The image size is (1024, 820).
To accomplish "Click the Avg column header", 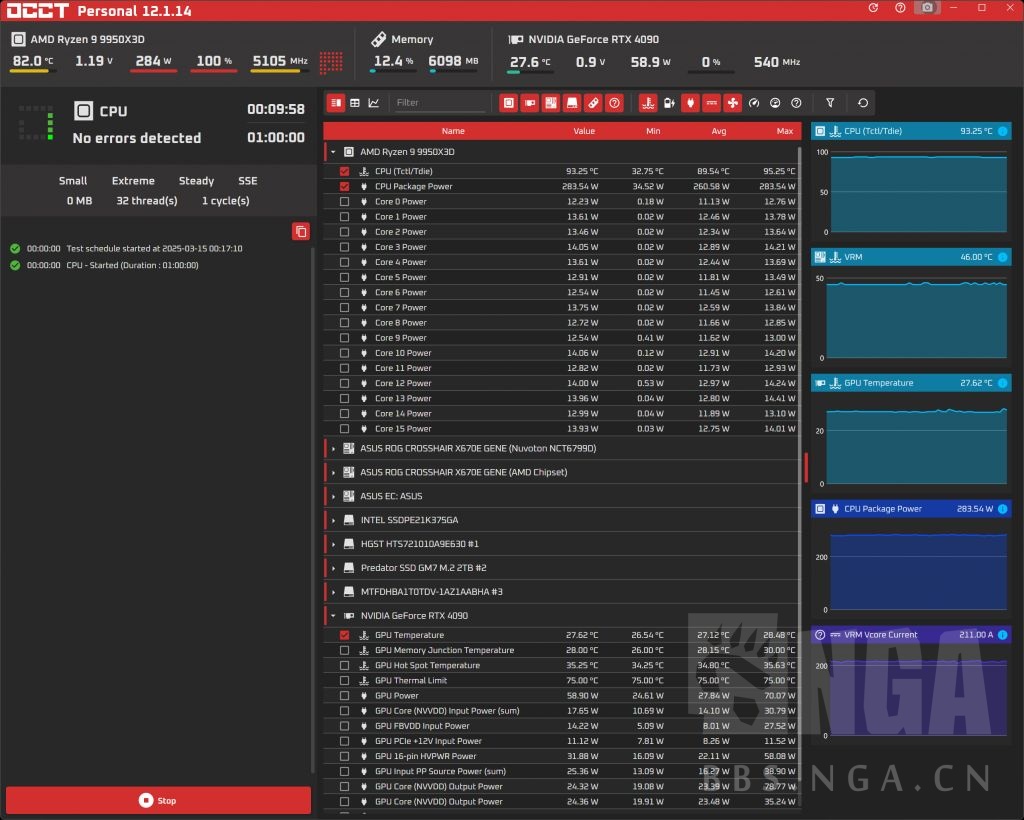I will tap(718, 131).
